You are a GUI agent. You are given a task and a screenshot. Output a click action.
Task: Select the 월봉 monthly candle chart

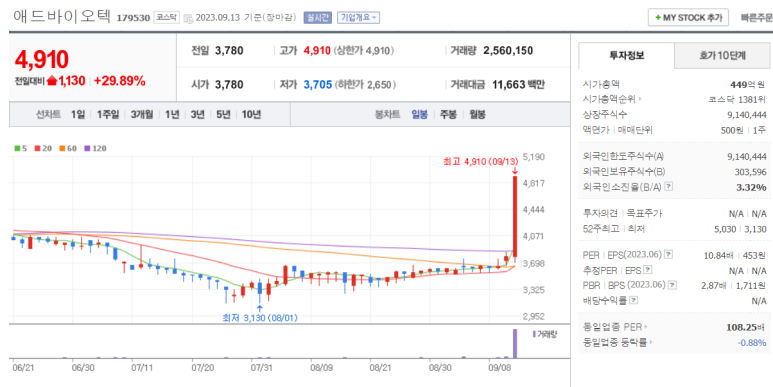(x=477, y=114)
